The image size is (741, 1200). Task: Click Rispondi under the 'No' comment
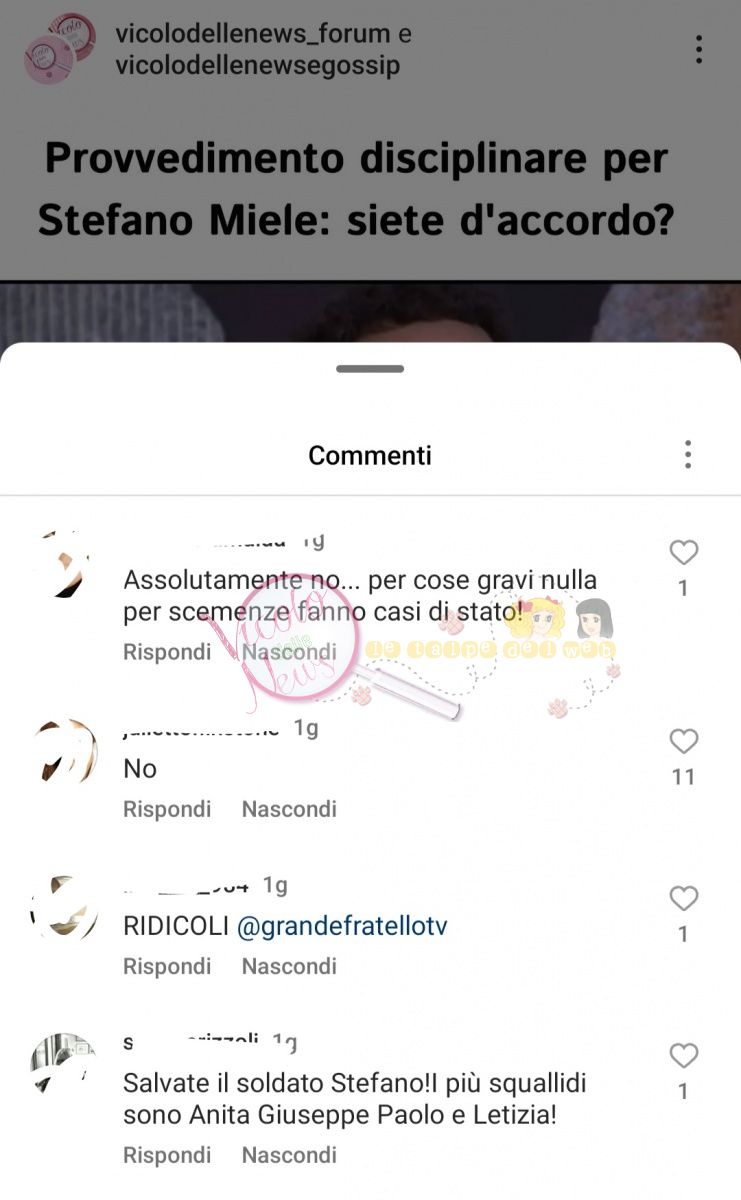point(167,809)
